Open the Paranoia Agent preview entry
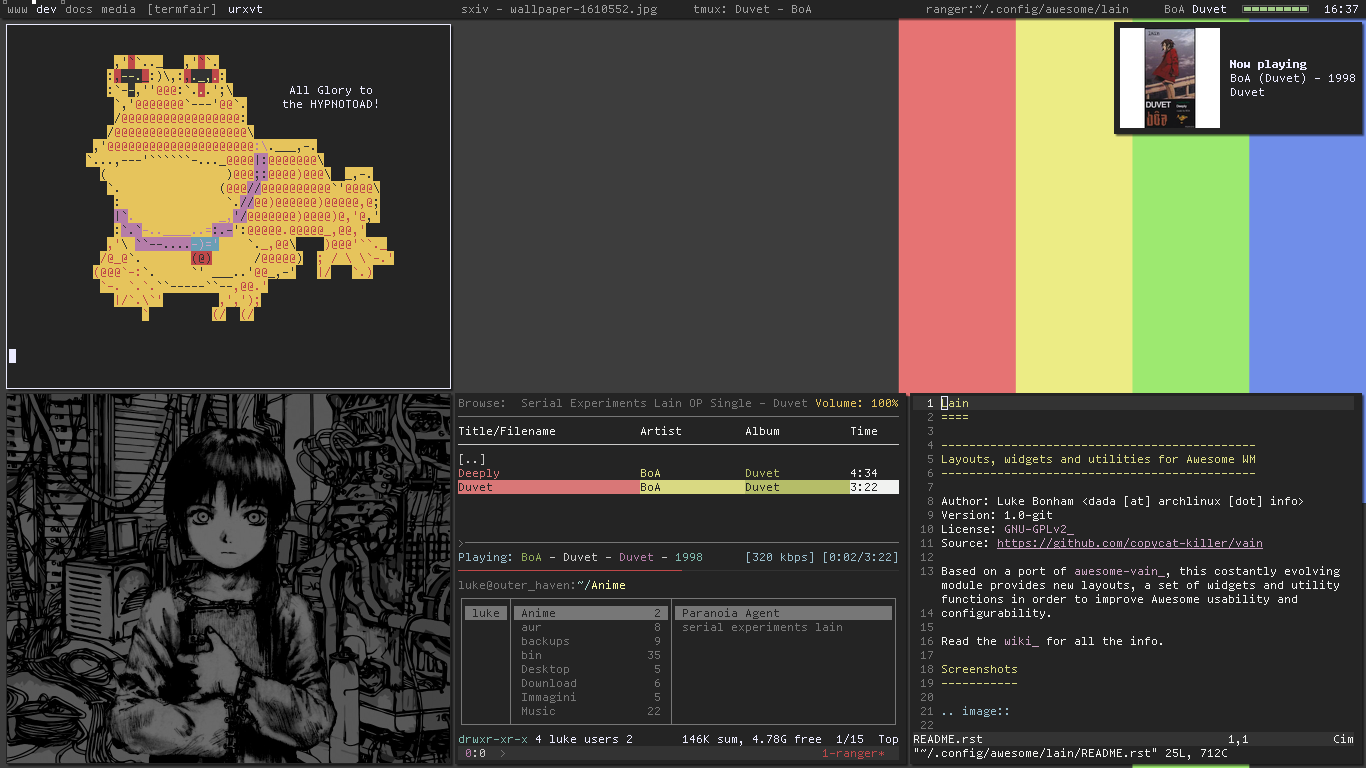This screenshot has height=768, width=1366. (783, 613)
